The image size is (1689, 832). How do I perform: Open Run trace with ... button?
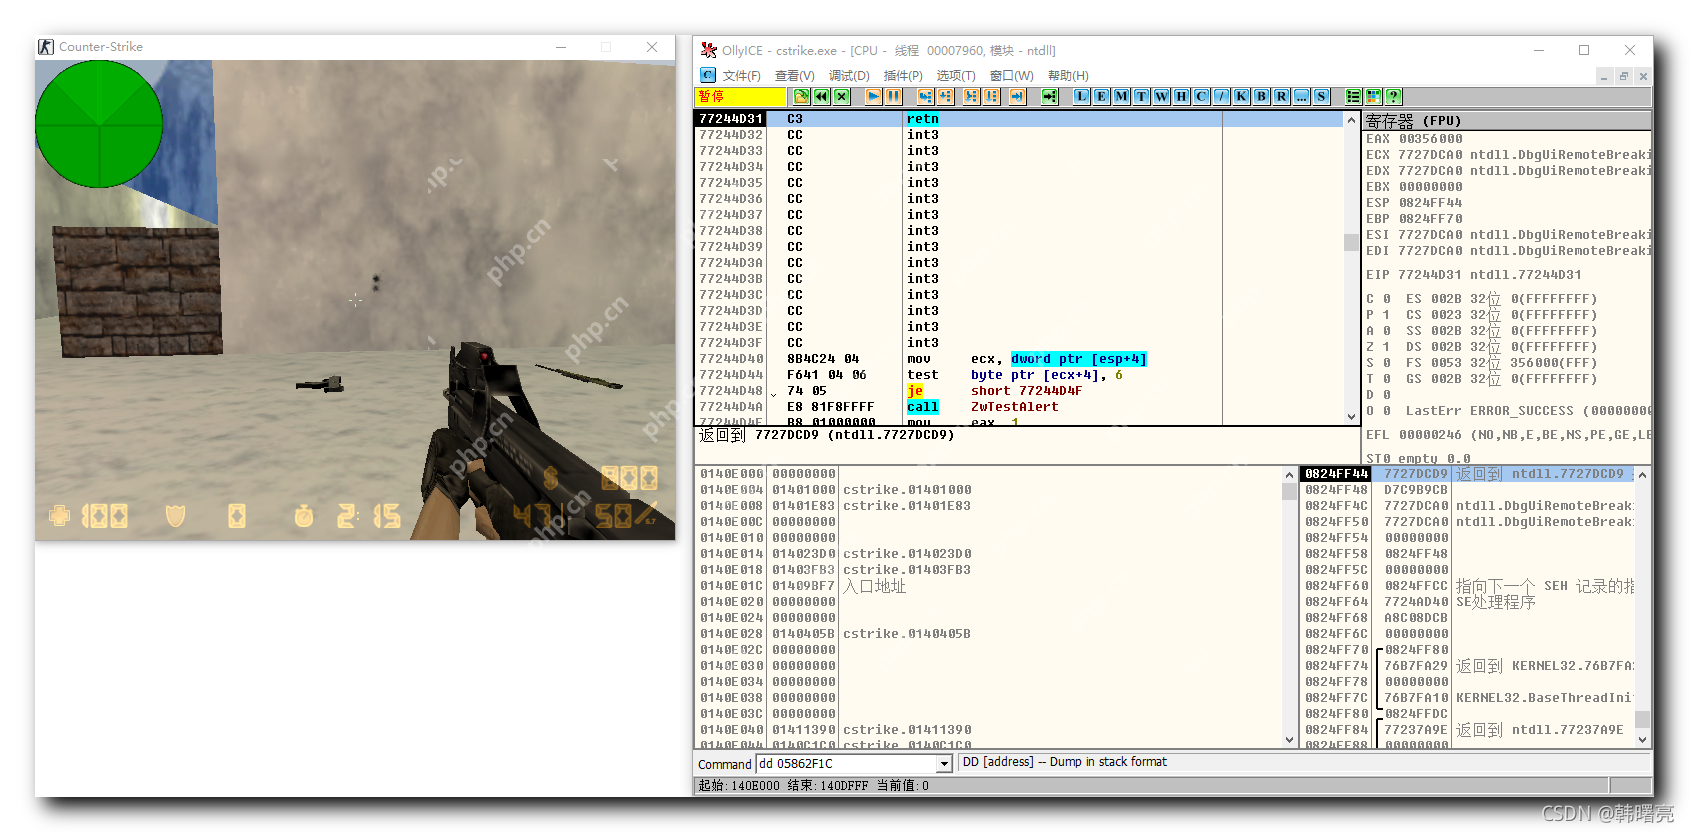1302,96
